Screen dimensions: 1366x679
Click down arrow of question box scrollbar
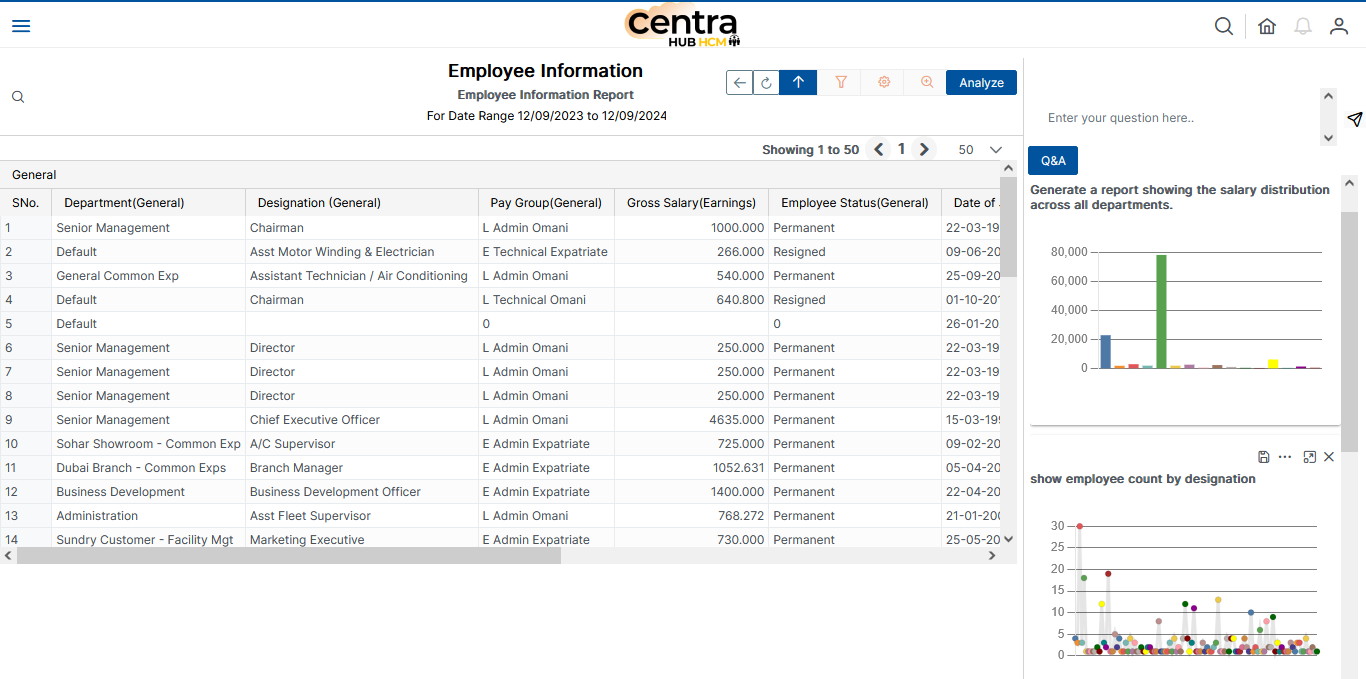coord(1328,138)
